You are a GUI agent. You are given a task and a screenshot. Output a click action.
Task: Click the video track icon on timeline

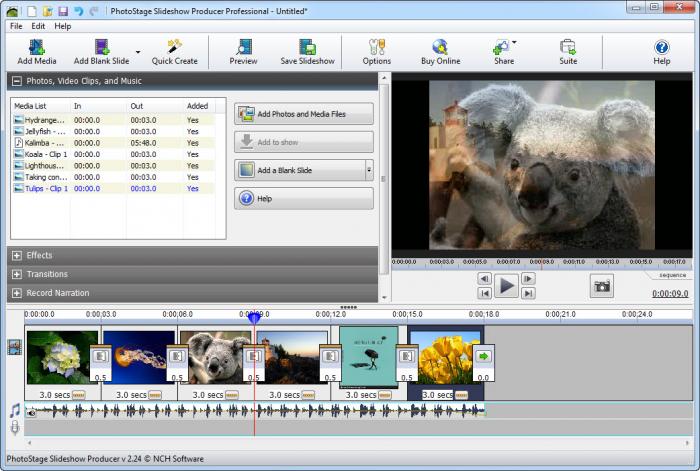[x=14, y=347]
